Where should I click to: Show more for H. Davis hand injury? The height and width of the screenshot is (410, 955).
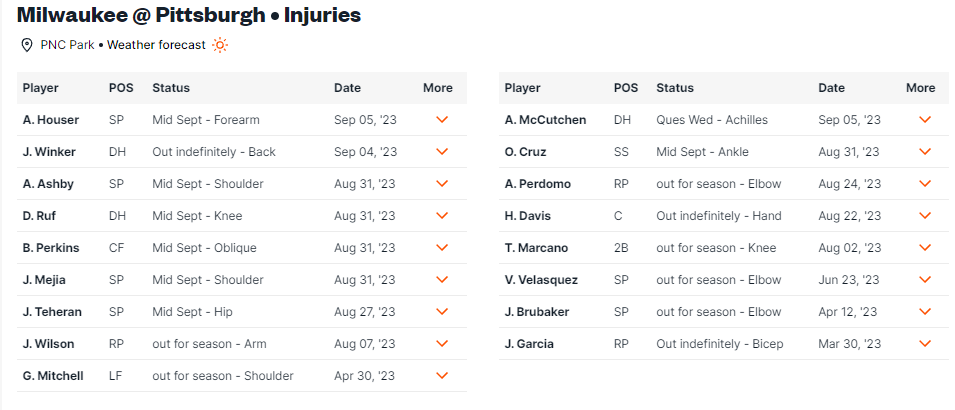925,216
